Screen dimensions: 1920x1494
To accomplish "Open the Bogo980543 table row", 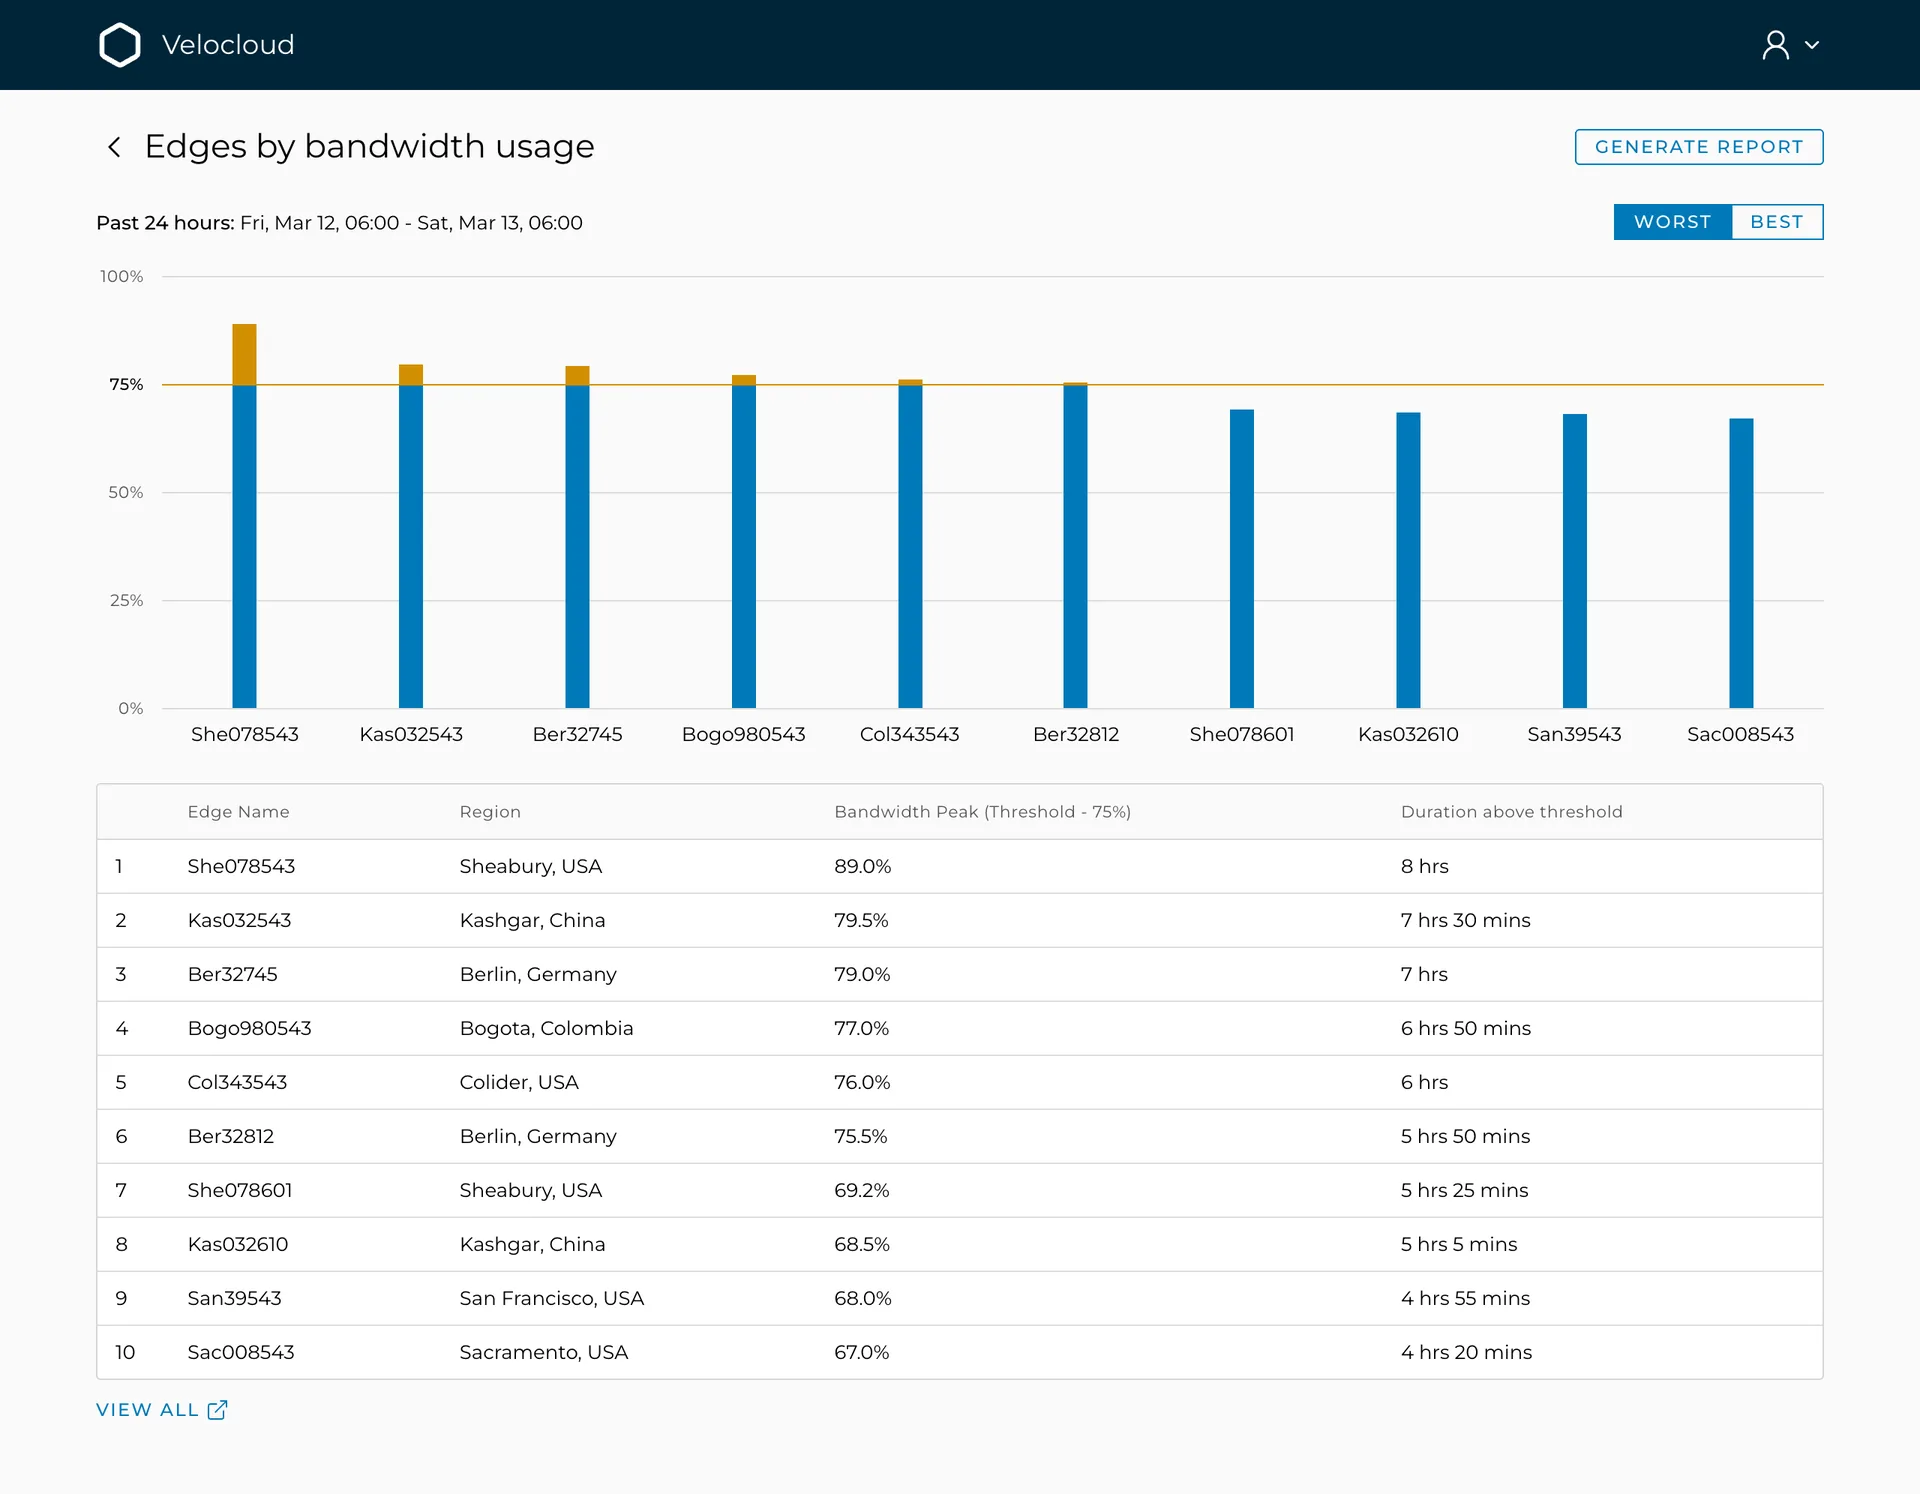I will coord(960,1028).
